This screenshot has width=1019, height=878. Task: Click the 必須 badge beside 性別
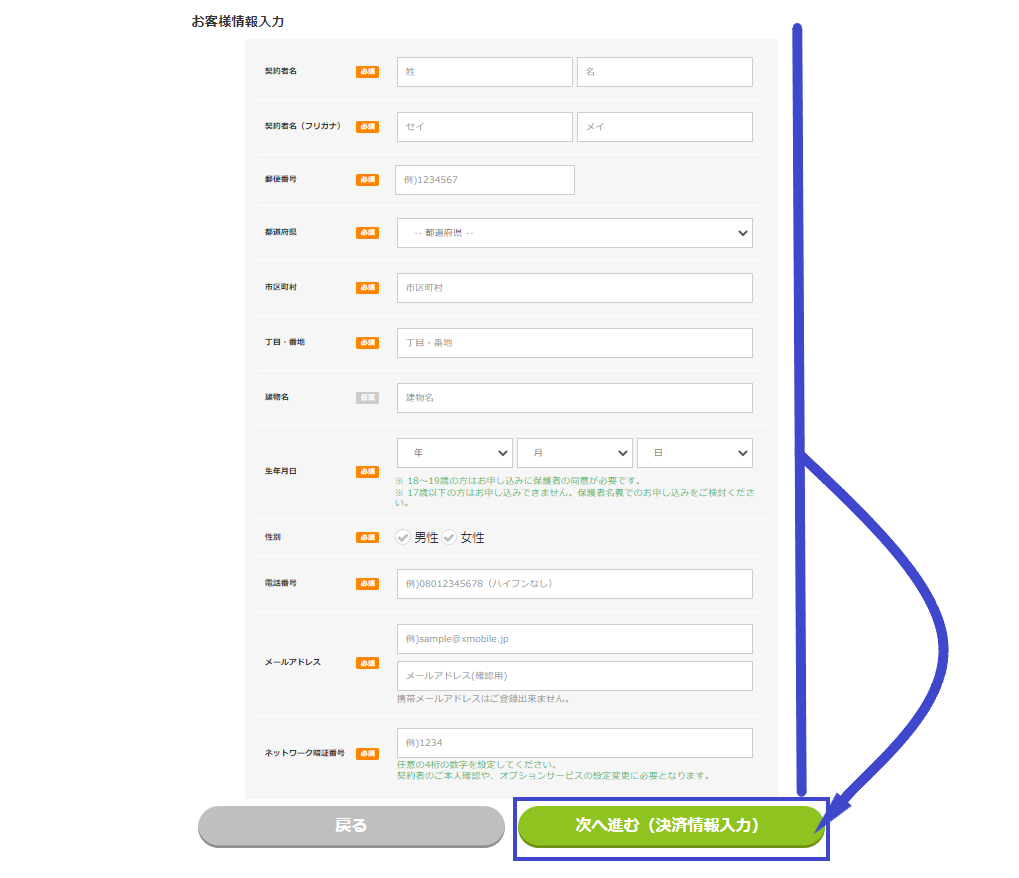click(x=367, y=537)
